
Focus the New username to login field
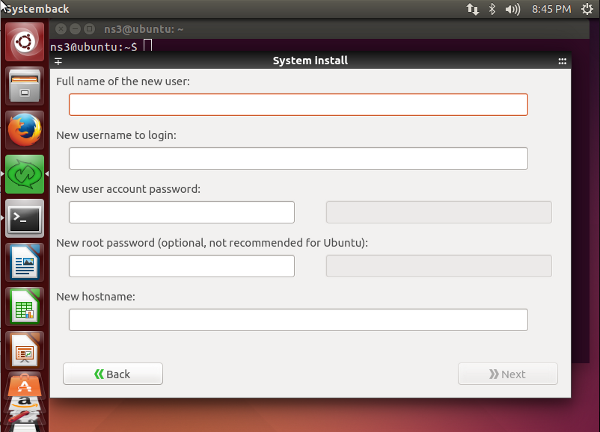pyautogui.click(x=298, y=158)
